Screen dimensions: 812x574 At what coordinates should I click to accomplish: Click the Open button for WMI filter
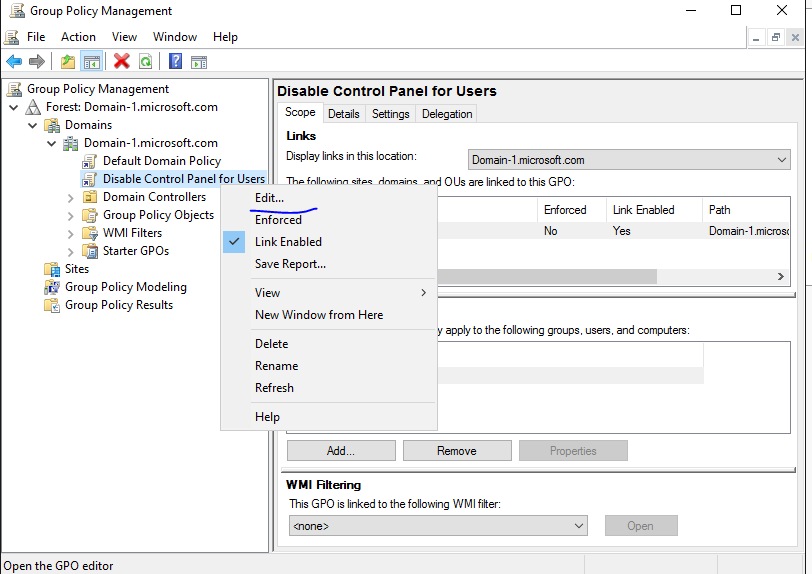[641, 525]
